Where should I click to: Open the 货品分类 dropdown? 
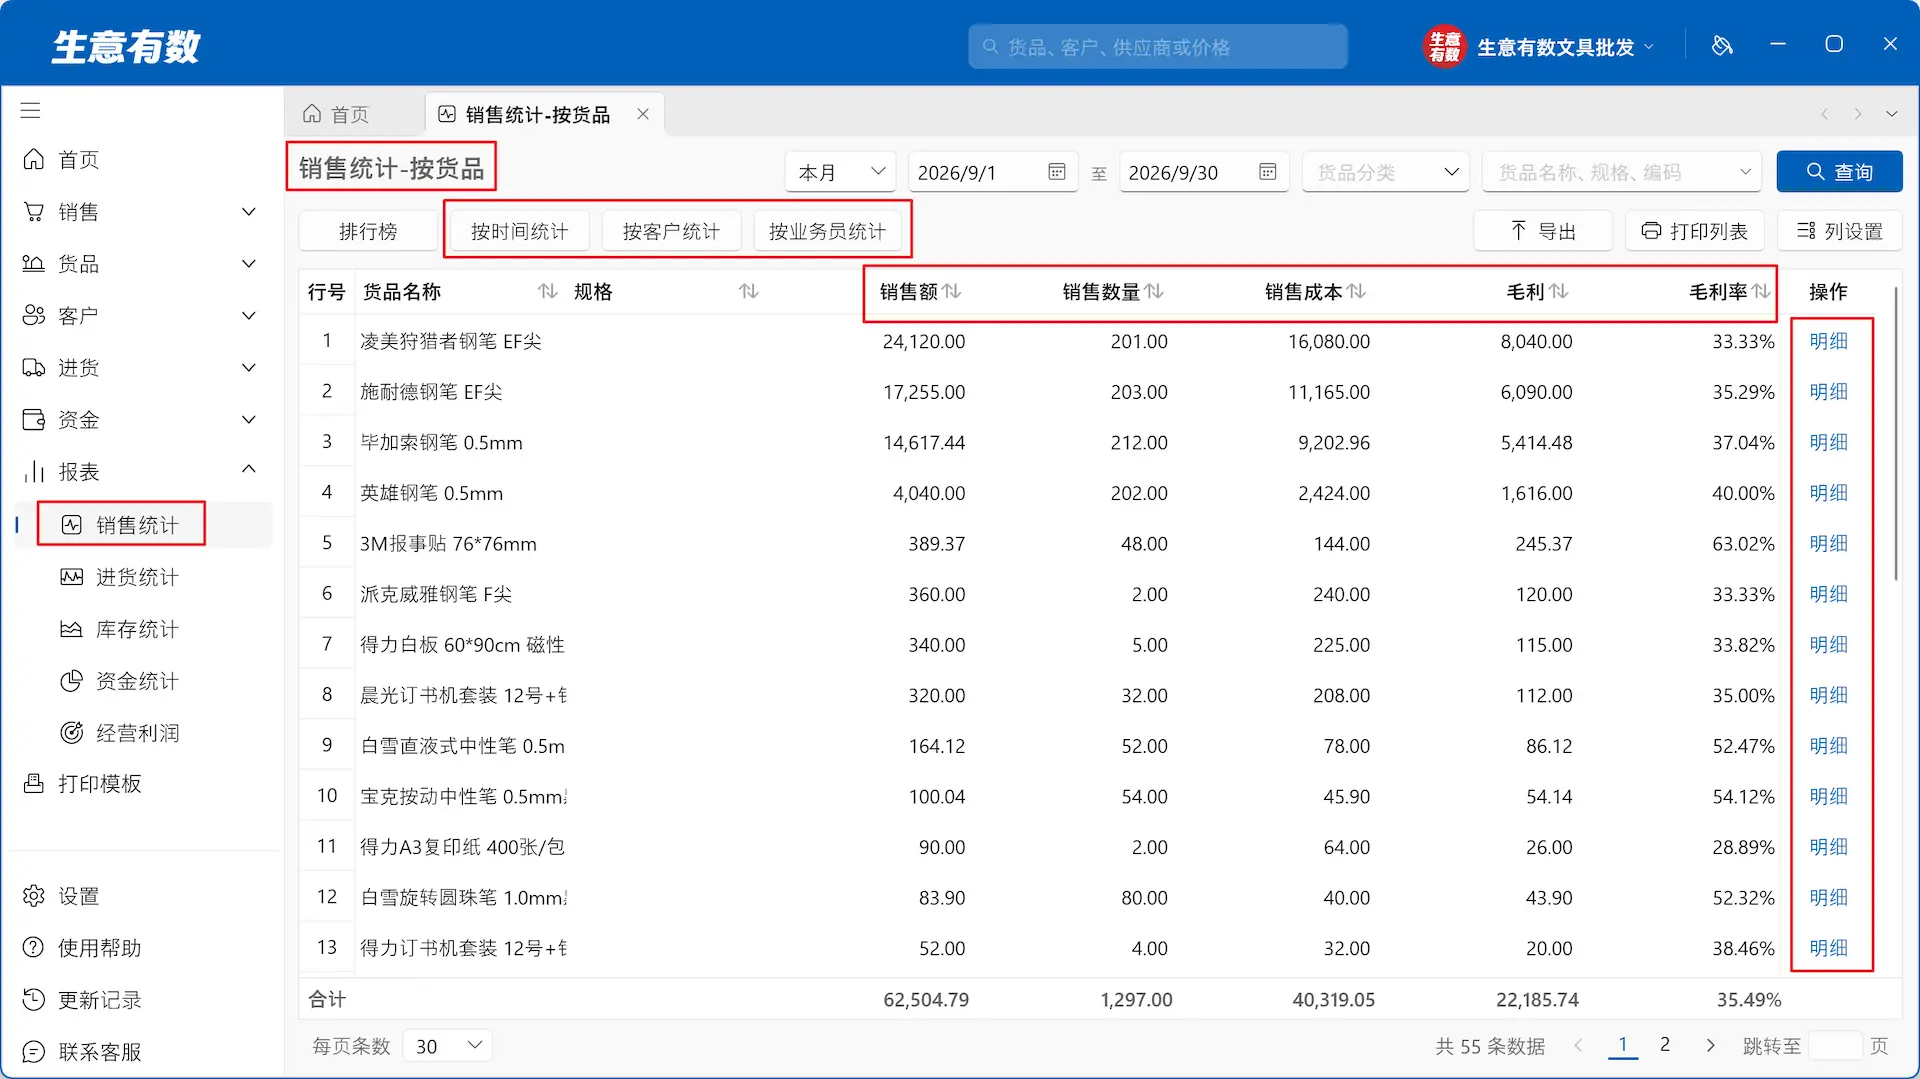pos(1385,172)
